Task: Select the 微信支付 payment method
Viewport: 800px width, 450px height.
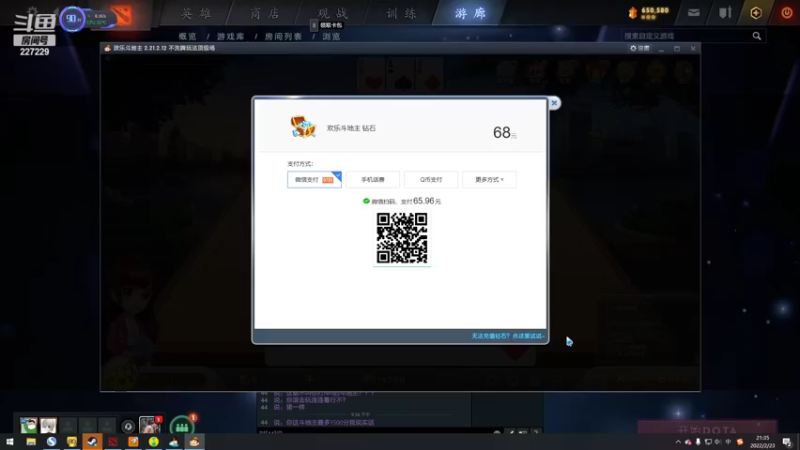Action: (314, 180)
